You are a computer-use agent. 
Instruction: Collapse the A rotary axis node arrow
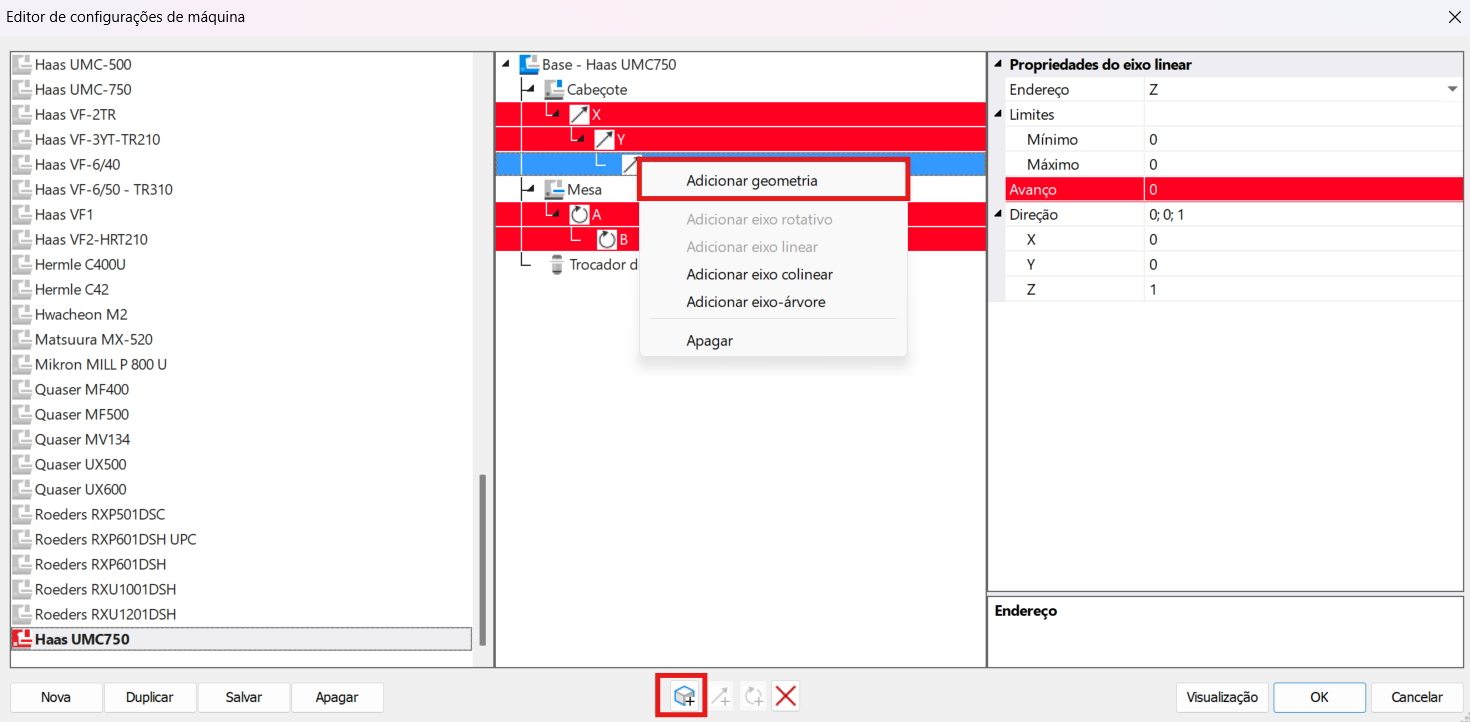557,215
